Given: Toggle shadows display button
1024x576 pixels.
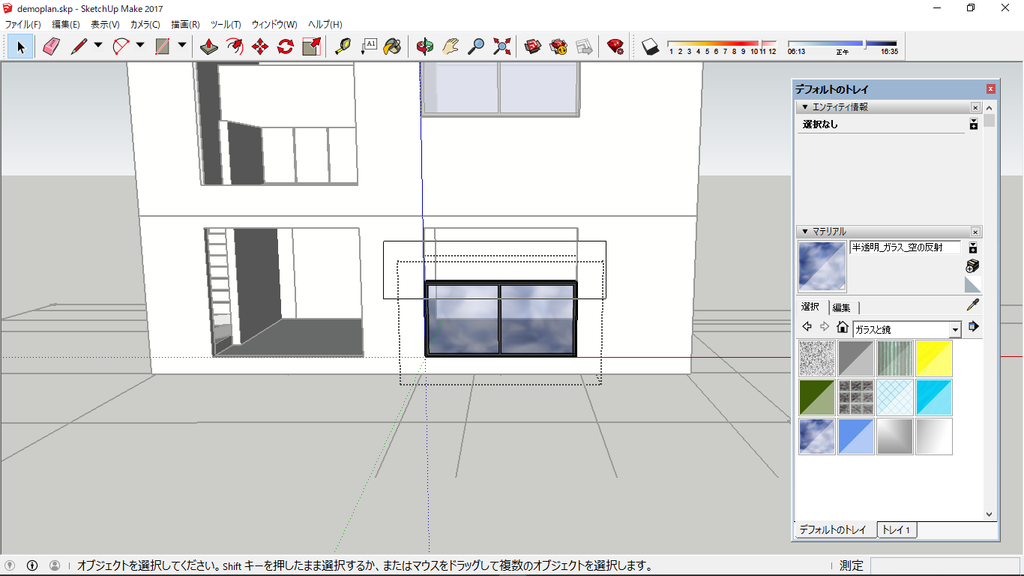Looking at the screenshot, I should click(x=650, y=46).
